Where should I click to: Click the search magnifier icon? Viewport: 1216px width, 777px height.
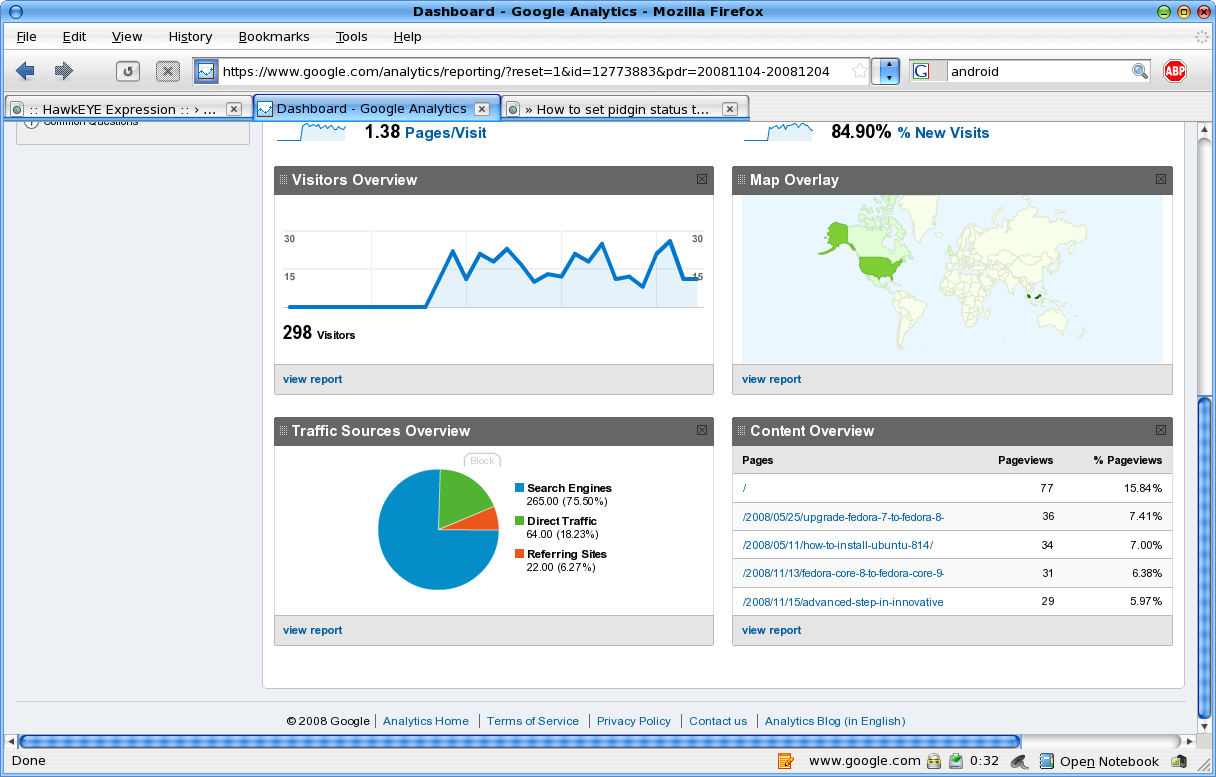click(1140, 71)
